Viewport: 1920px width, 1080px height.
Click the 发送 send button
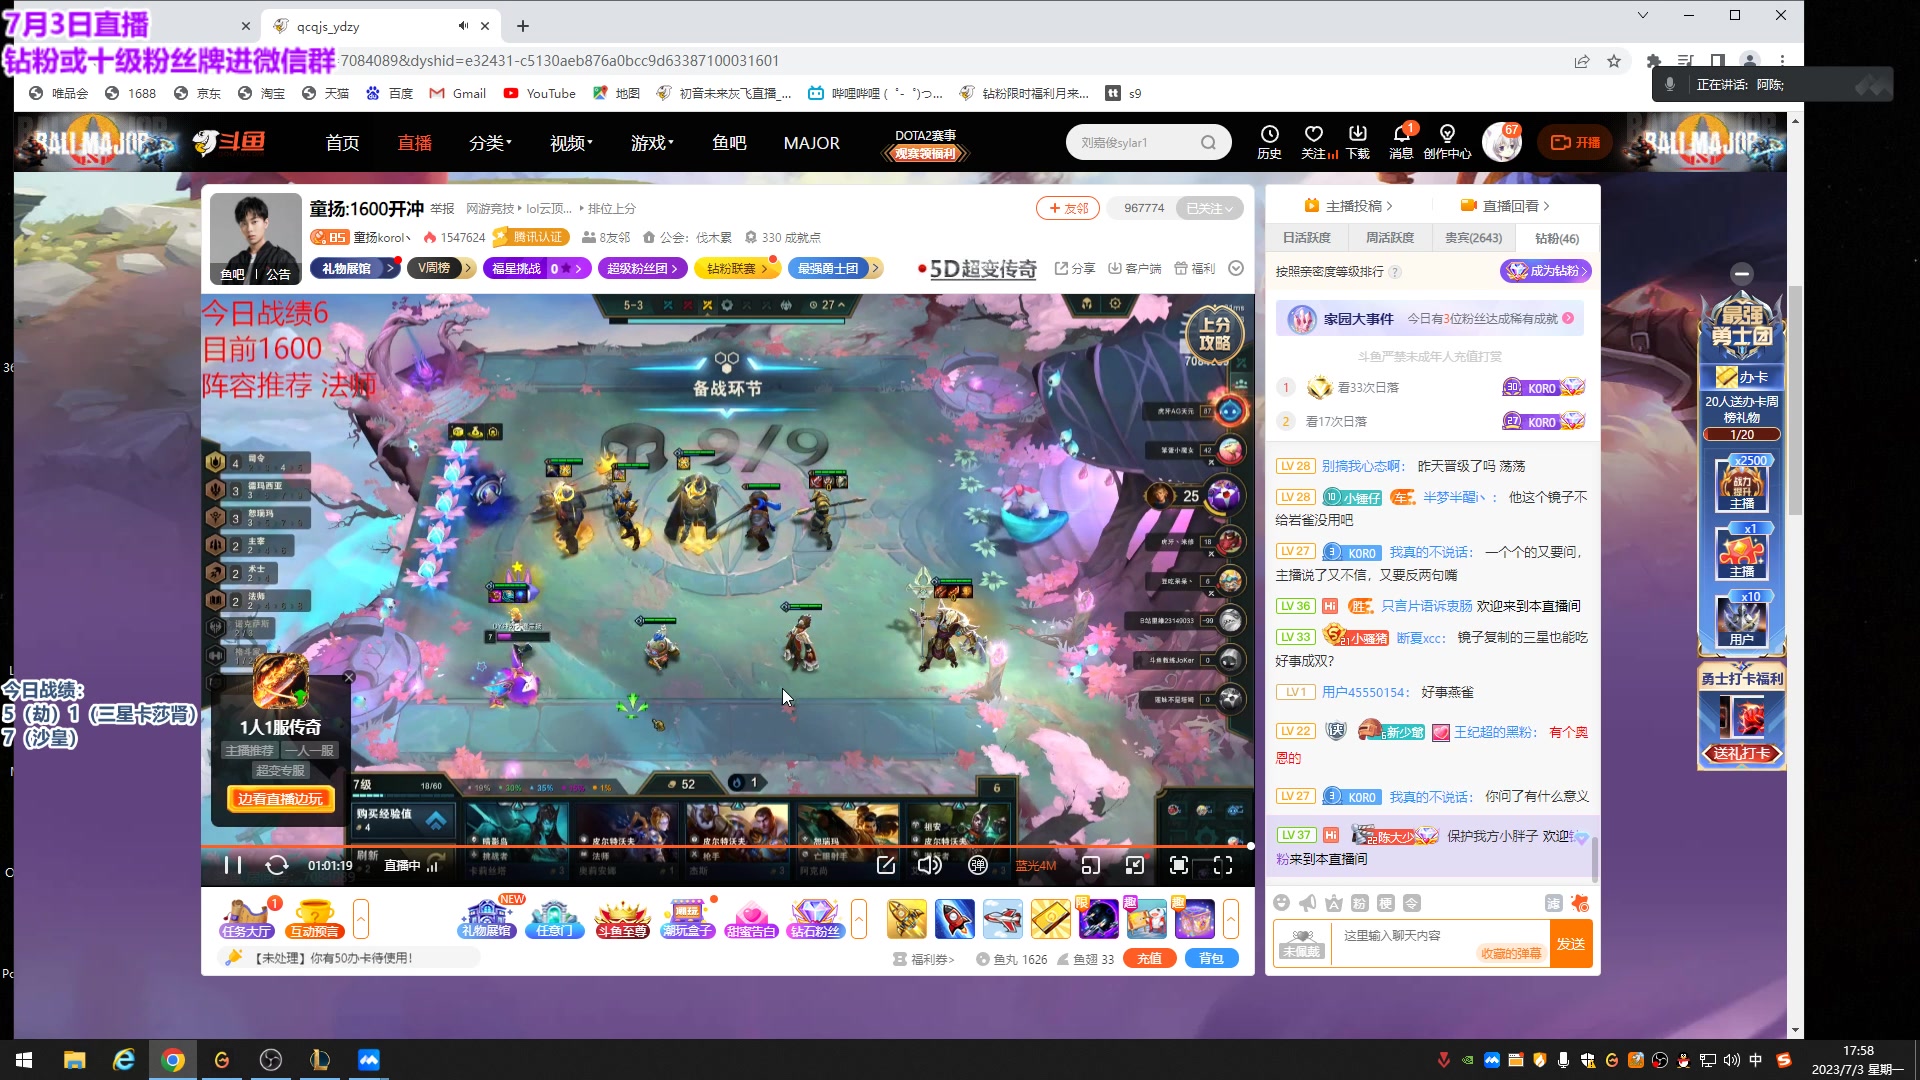pyautogui.click(x=1570, y=944)
